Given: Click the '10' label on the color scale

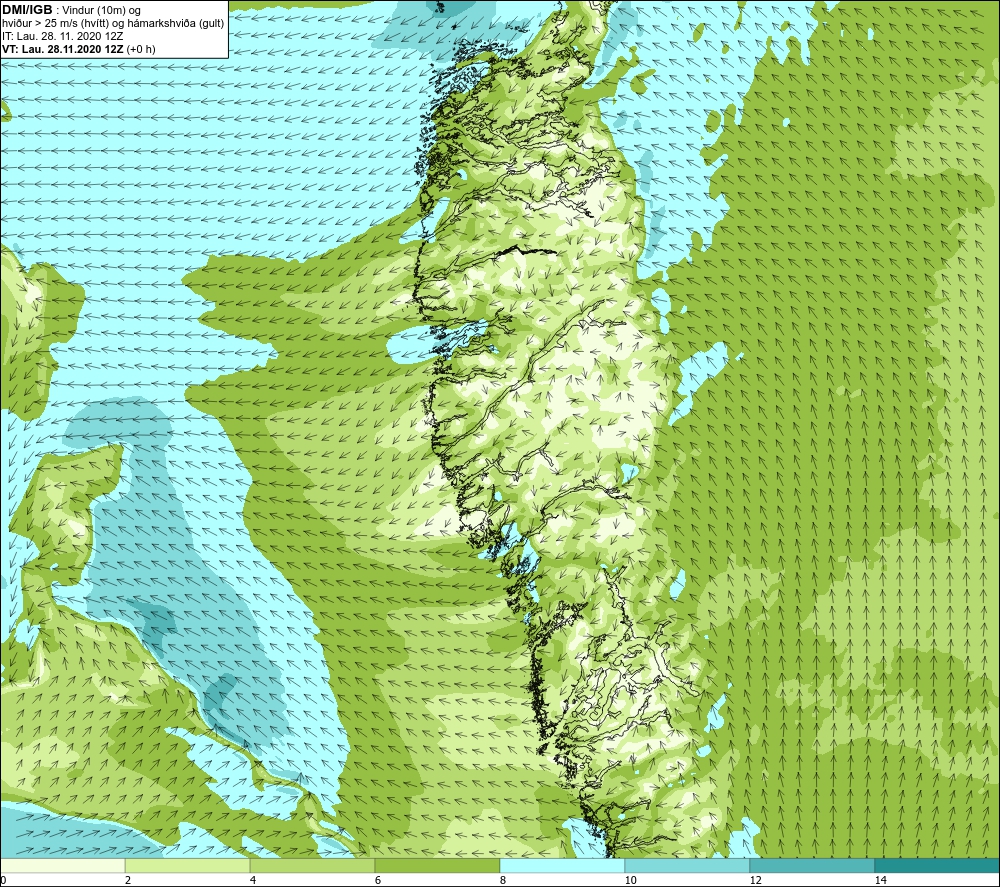Looking at the screenshot, I should tap(630, 881).
